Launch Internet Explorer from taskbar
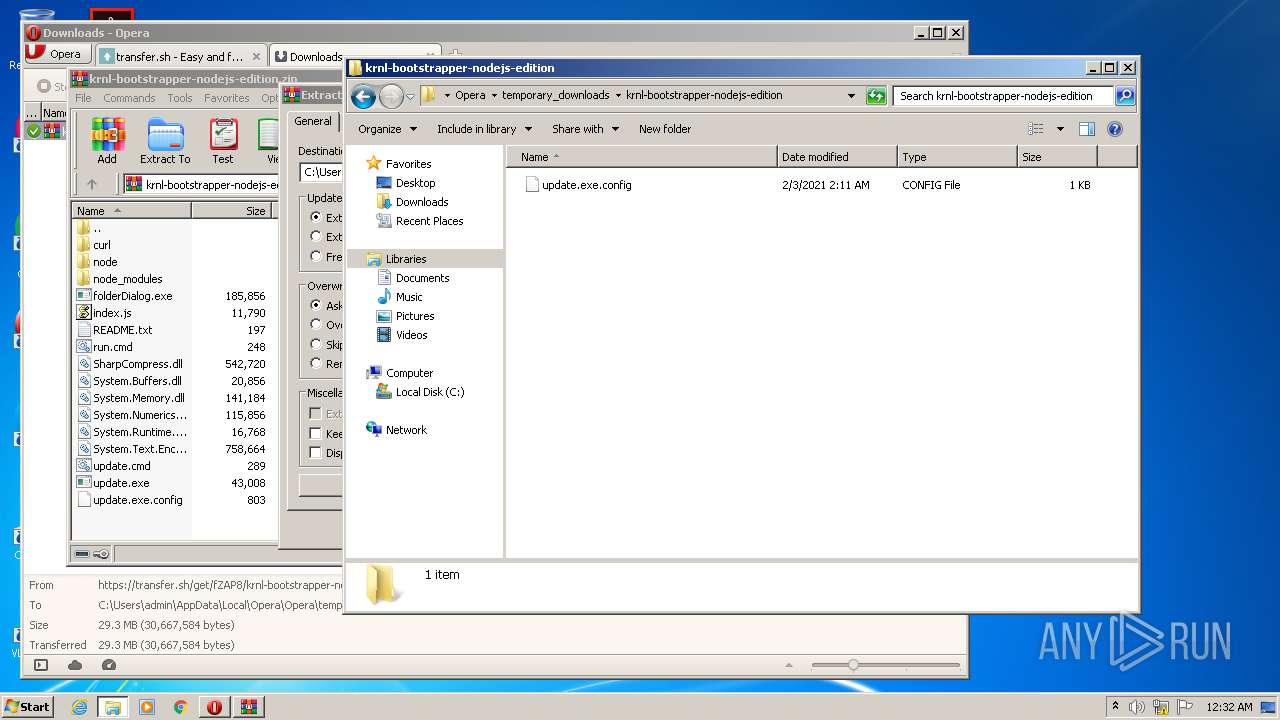Screen dimensions: 1280x720 79,707
